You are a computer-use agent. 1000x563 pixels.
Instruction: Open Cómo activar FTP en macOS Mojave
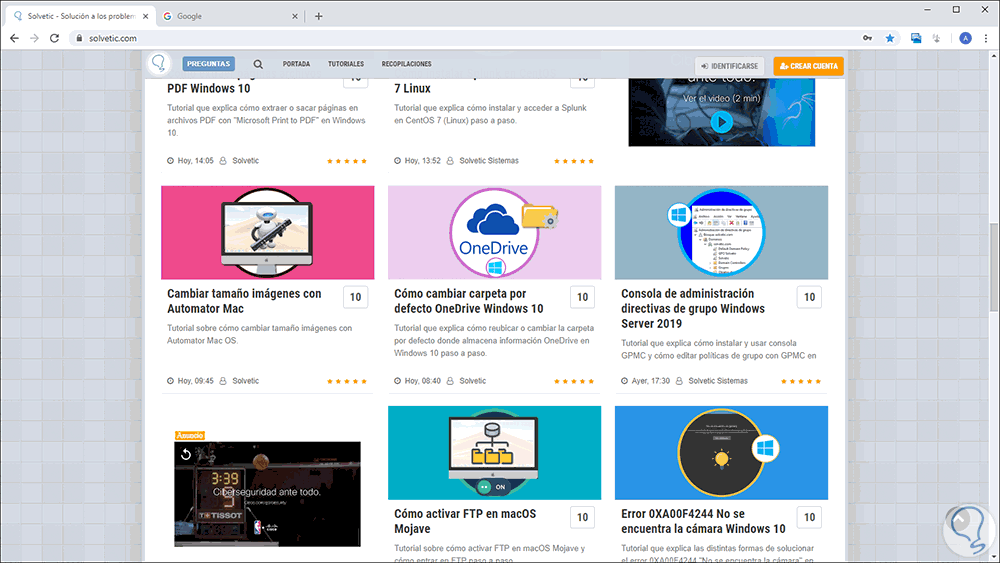pyautogui.click(x=465, y=521)
